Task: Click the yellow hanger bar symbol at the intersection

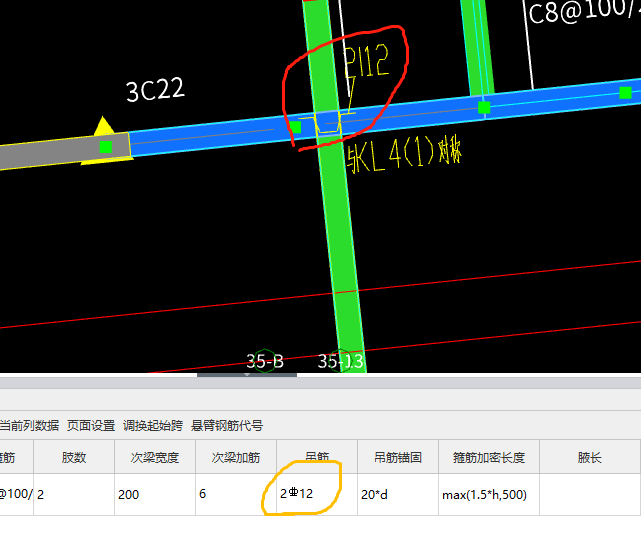Action: pyautogui.click(x=328, y=123)
